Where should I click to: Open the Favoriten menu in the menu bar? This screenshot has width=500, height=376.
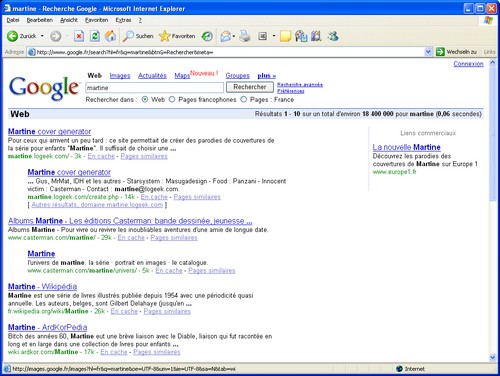96,20
